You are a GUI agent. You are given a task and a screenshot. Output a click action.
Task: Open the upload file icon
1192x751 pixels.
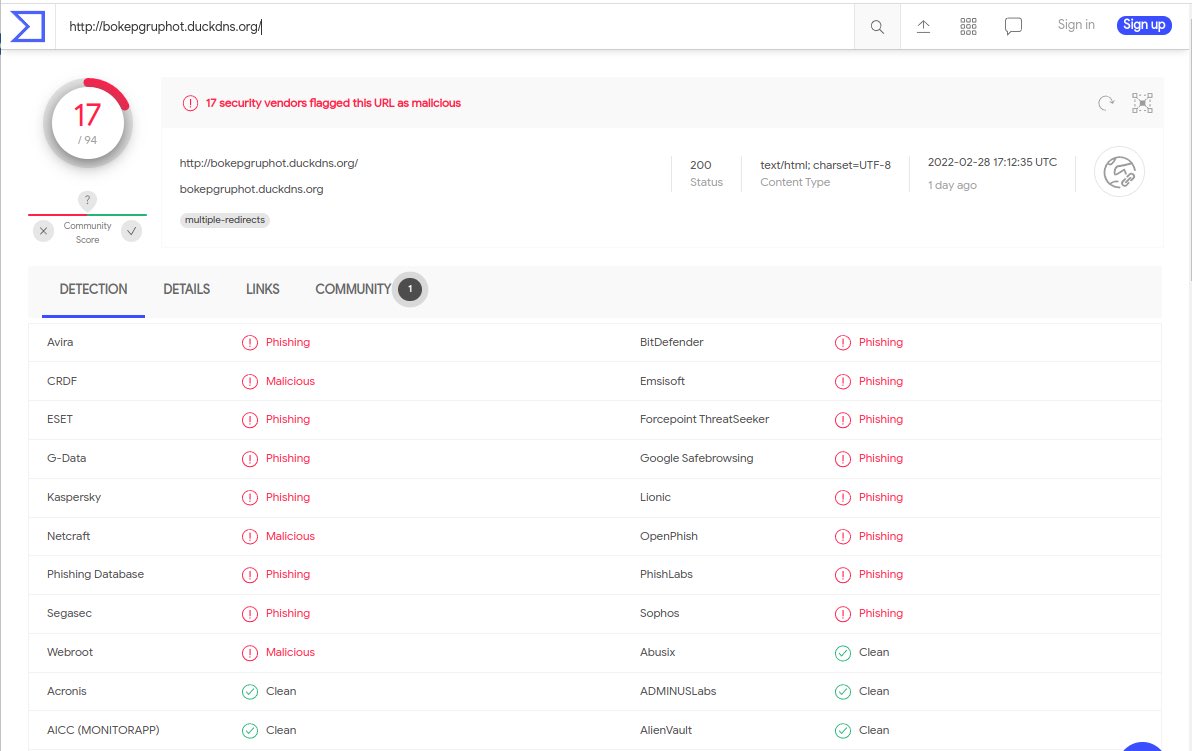click(923, 27)
